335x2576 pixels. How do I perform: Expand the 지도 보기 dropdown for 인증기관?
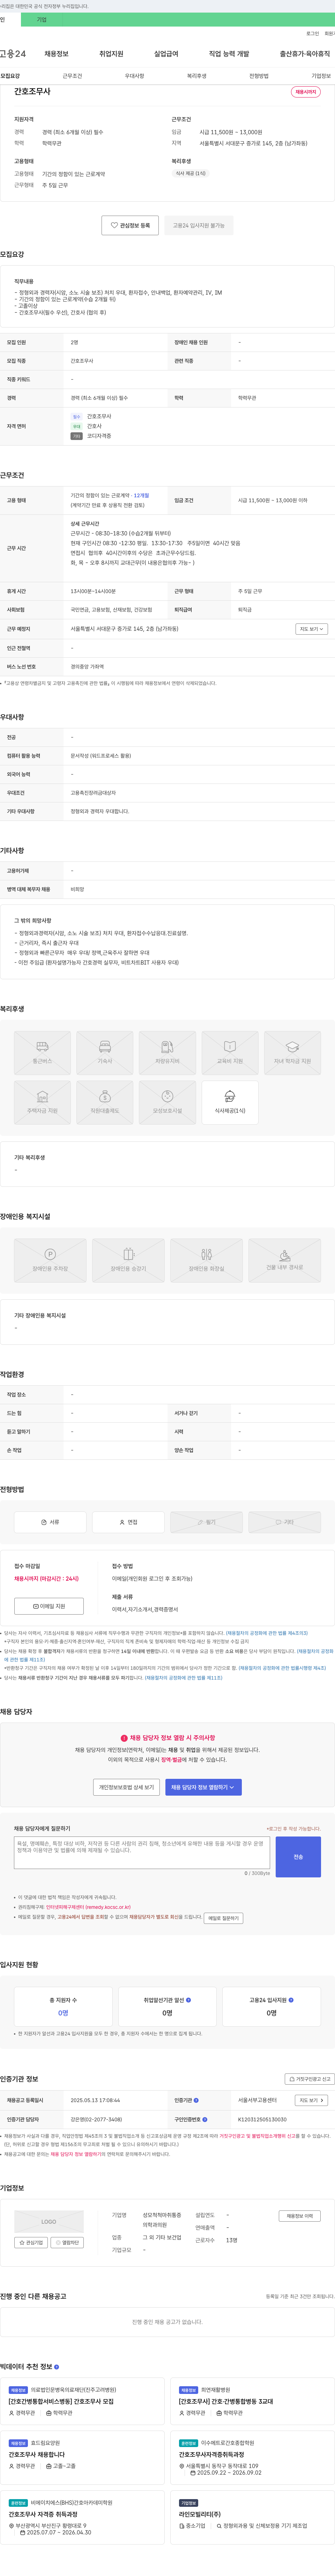(311, 2100)
